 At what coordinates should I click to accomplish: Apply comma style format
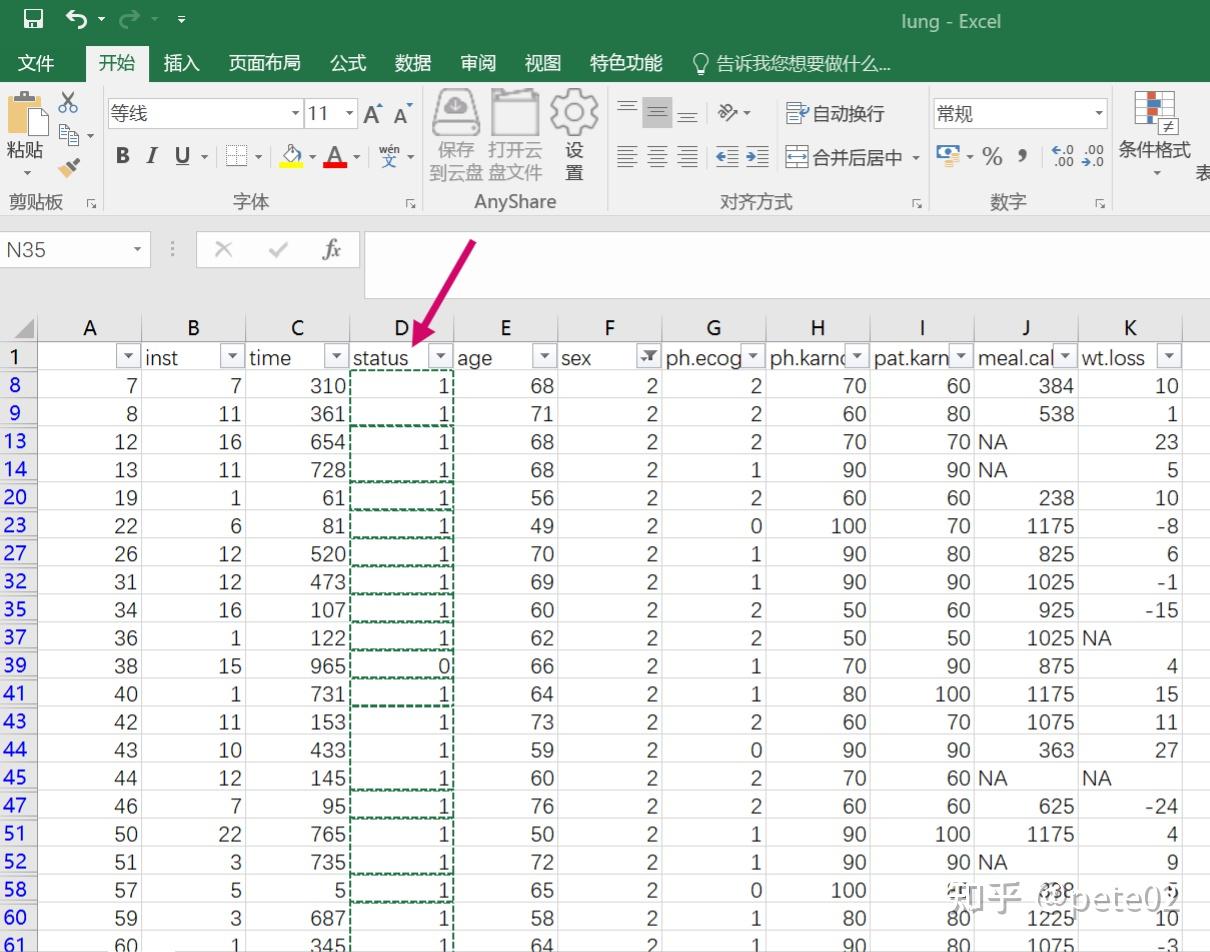(1022, 156)
